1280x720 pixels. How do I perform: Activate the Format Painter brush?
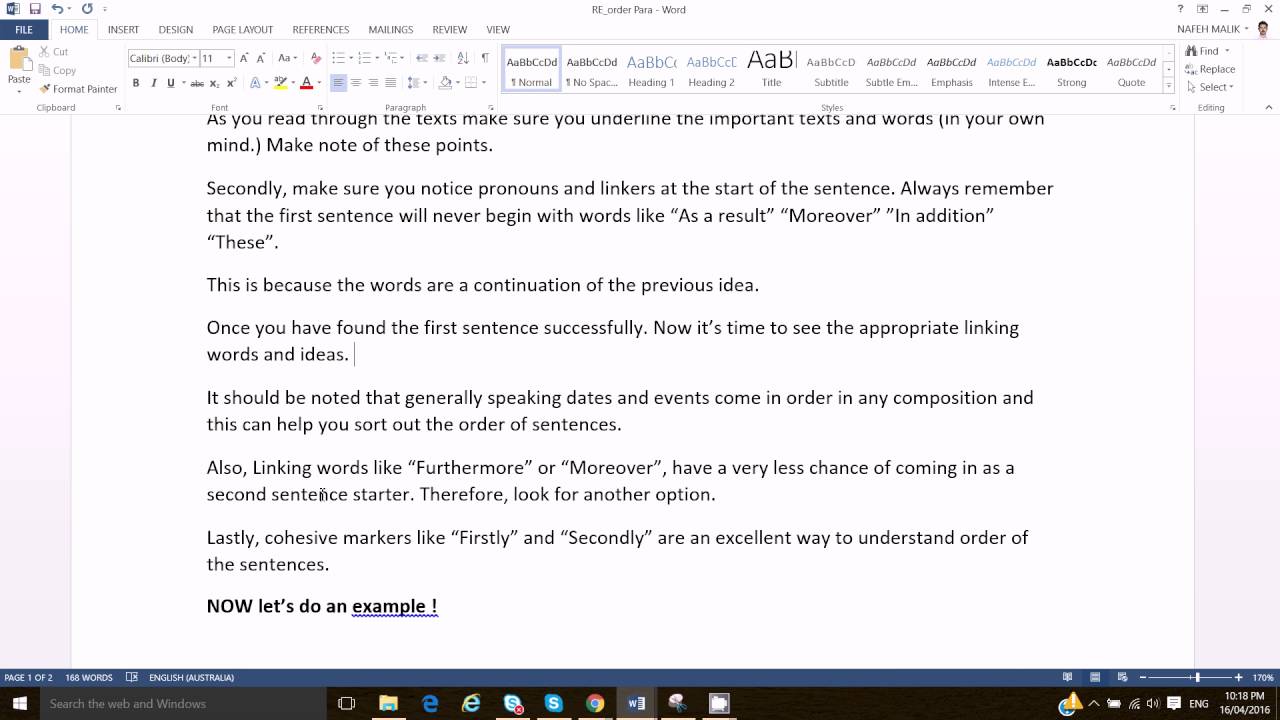pos(78,89)
